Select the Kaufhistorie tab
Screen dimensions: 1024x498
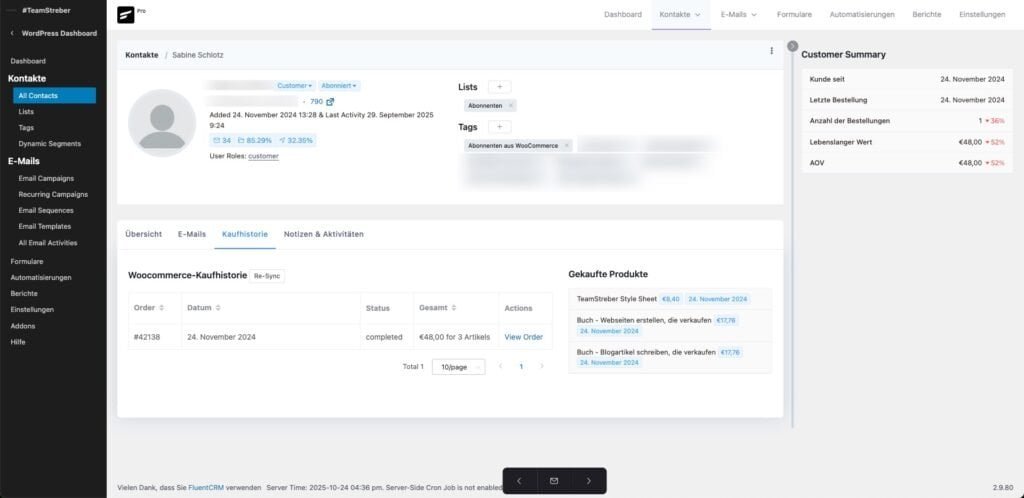[245, 234]
